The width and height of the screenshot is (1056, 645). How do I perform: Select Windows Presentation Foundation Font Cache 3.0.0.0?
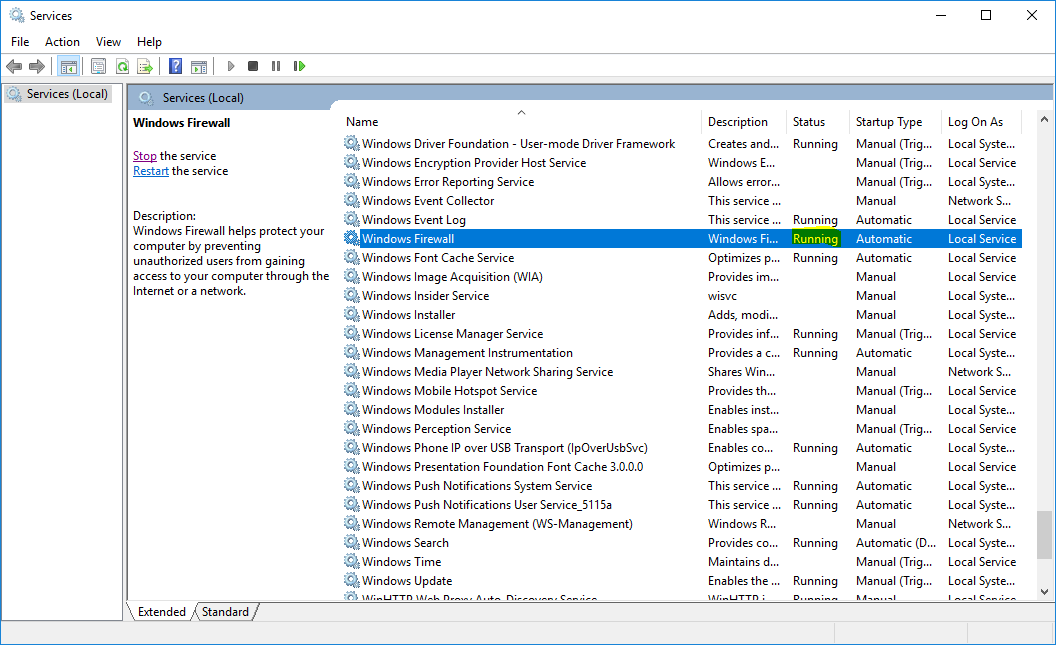coord(682,467)
